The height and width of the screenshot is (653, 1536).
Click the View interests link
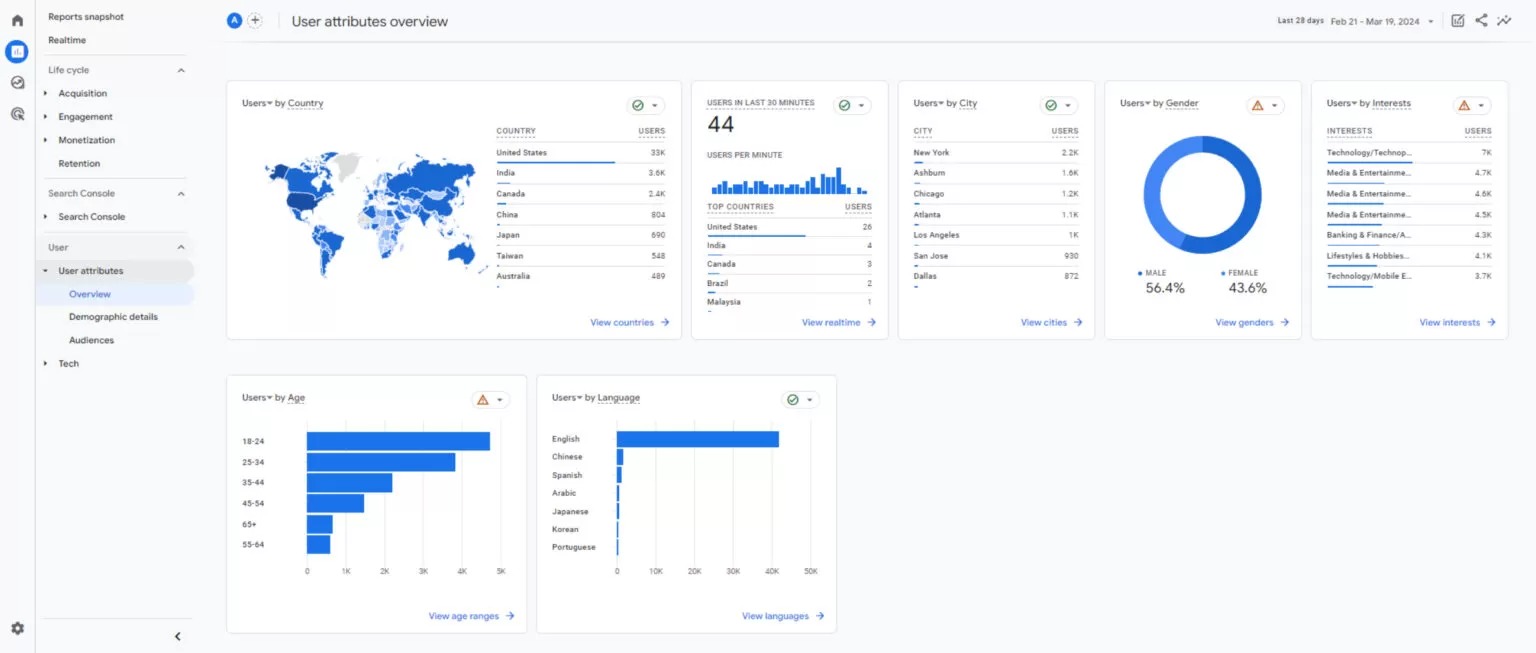pos(1457,322)
